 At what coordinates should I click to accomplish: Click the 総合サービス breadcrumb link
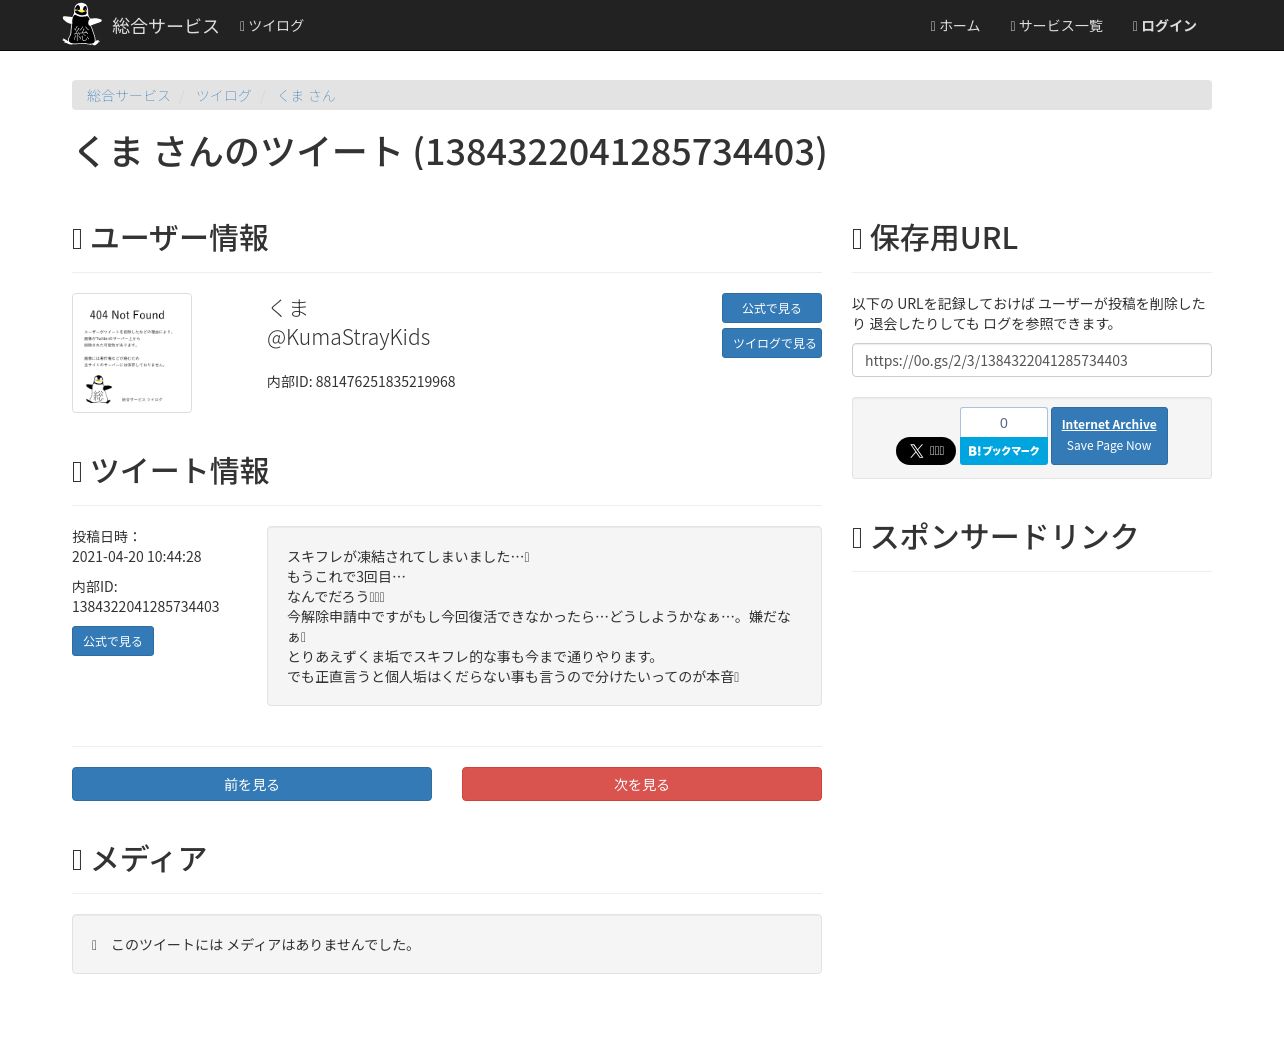tap(128, 96)
